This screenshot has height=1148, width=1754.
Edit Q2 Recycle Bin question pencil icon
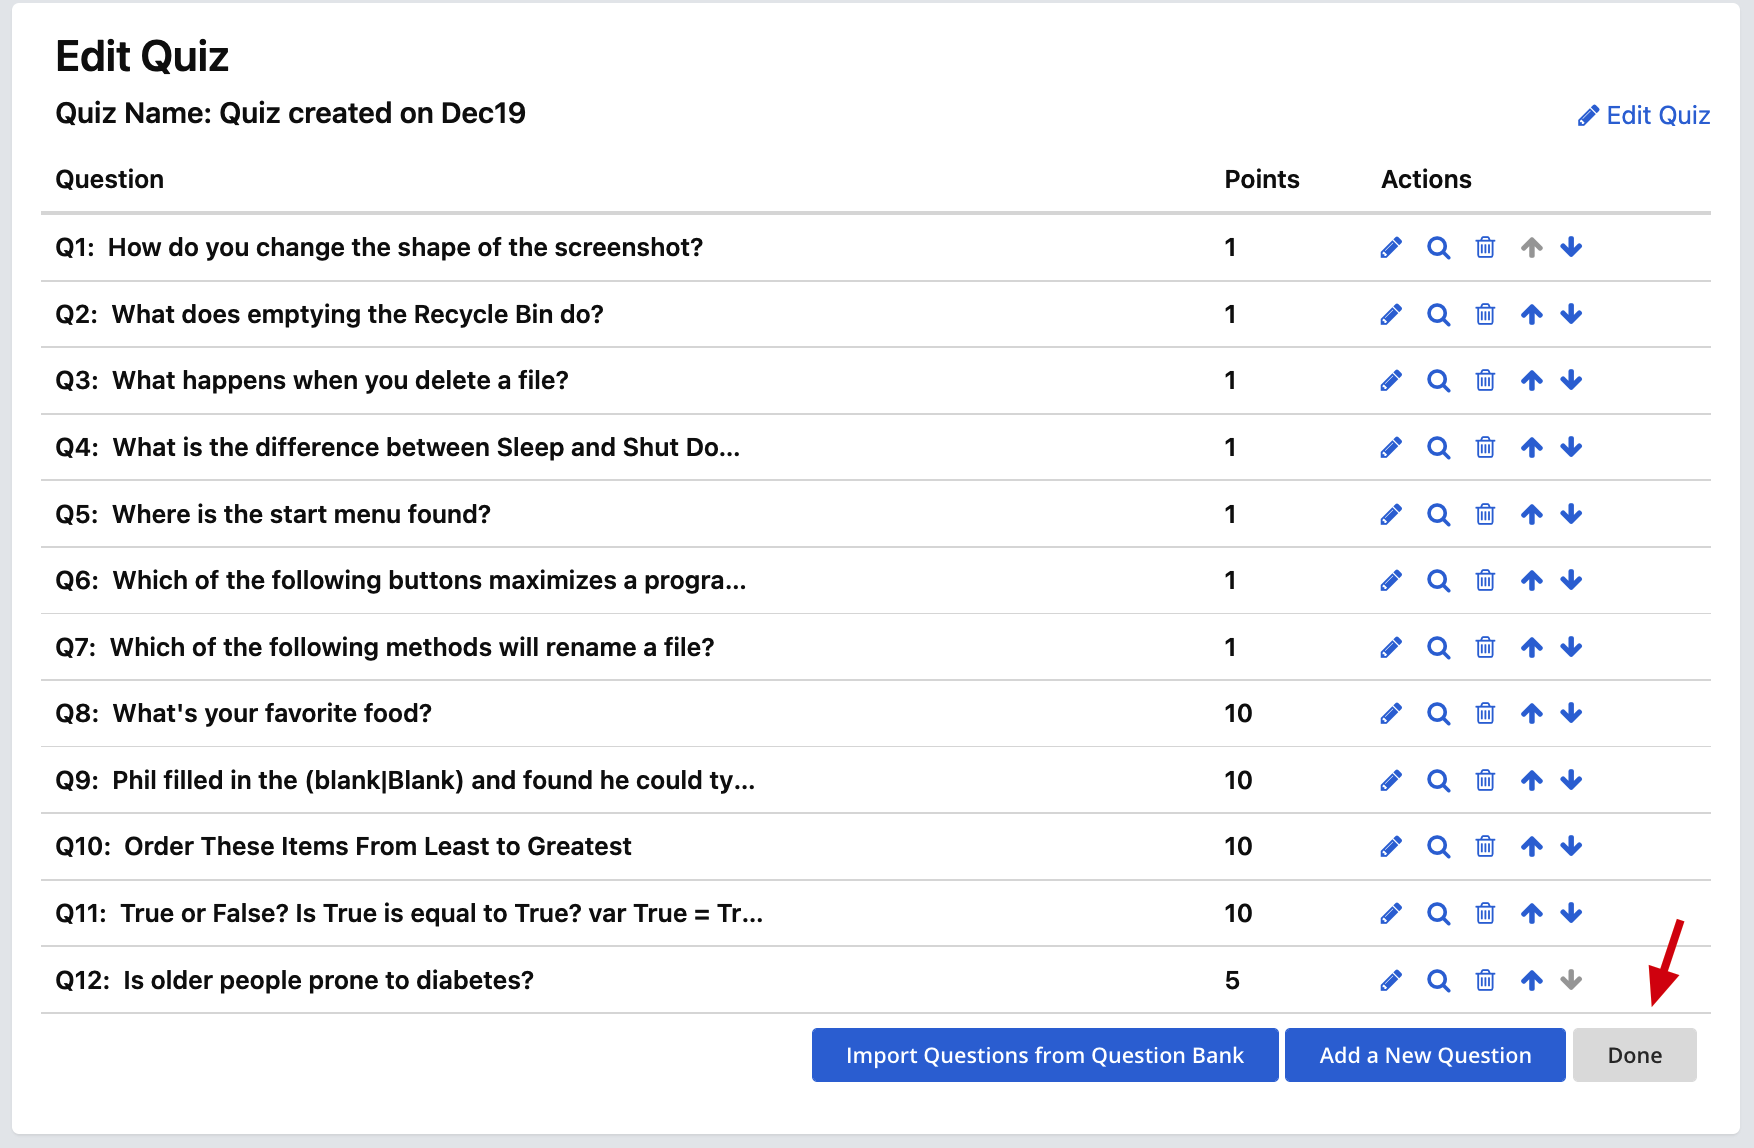[1391, 314]
